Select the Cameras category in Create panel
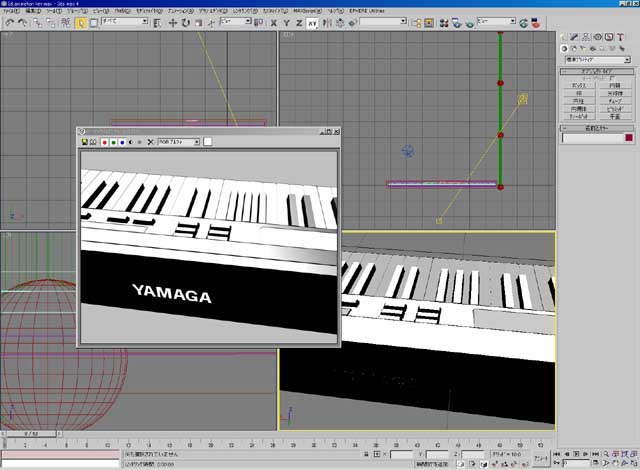Viewport: 640px width, 470px height. pyautogui.click(x=593, y=49)
